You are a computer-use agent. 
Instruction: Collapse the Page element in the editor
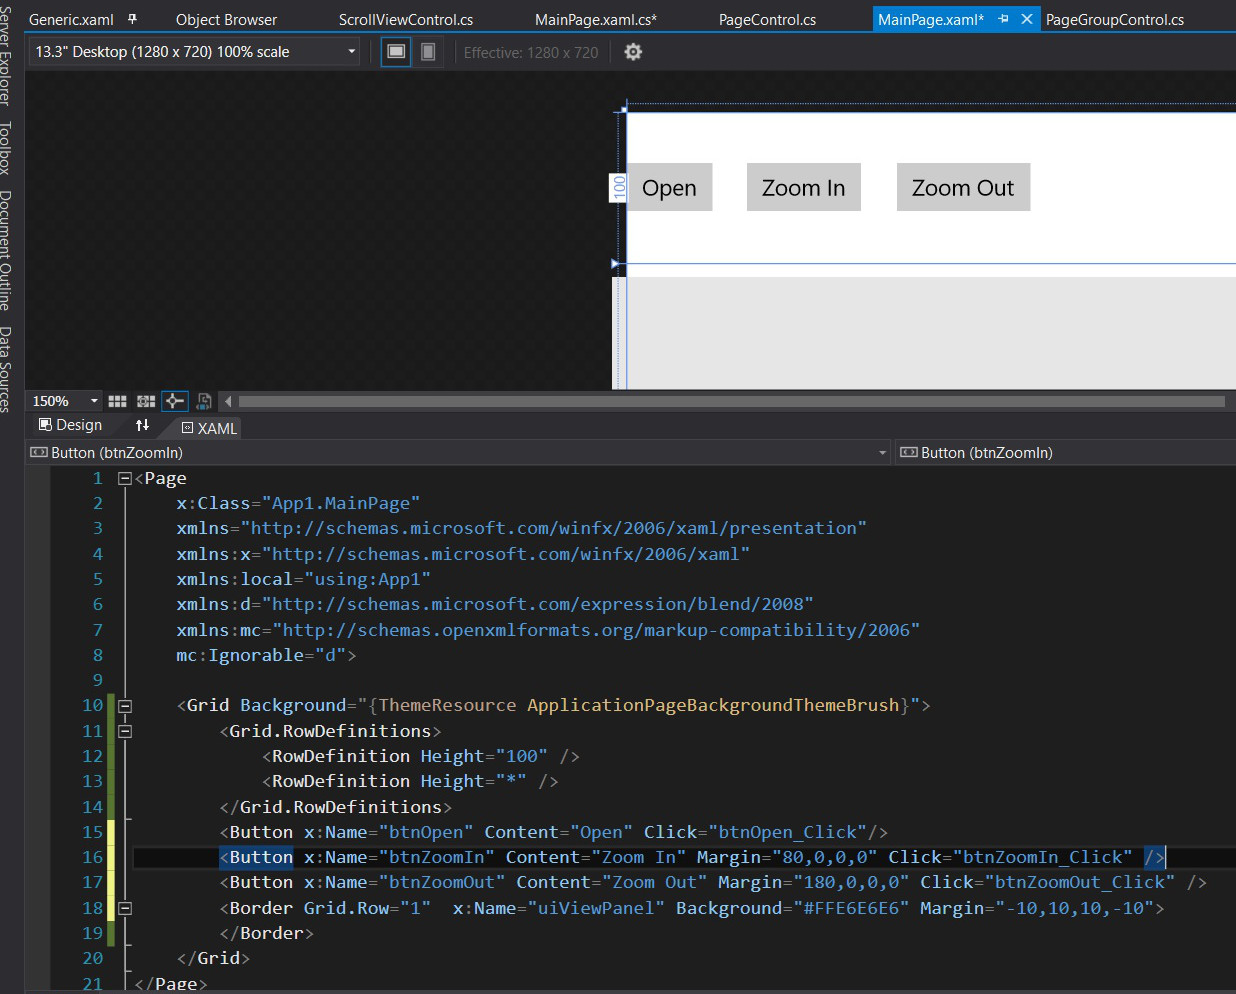(125, 479)
